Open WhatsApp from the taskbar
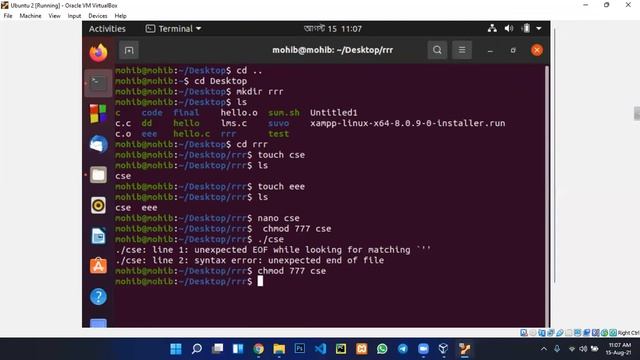This screenshot has height=360, width=640. point(382,349)
